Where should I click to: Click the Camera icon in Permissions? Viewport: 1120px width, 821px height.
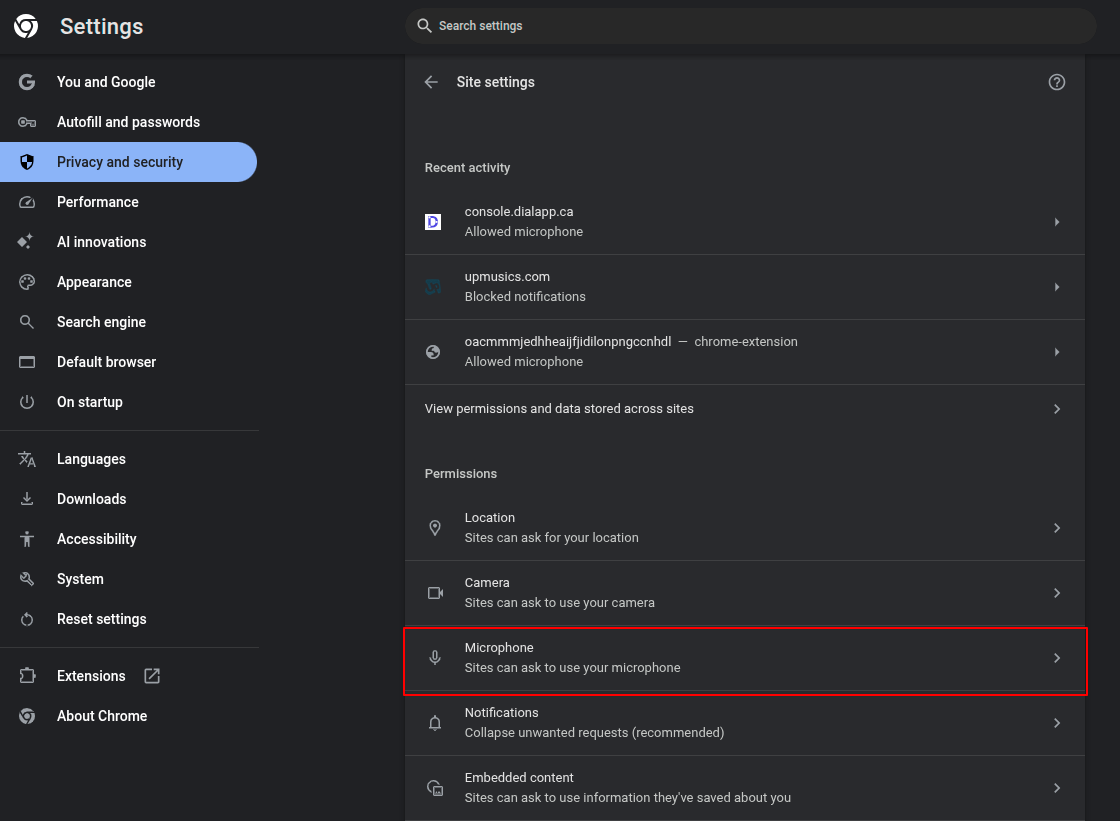(x=435, y=592)
